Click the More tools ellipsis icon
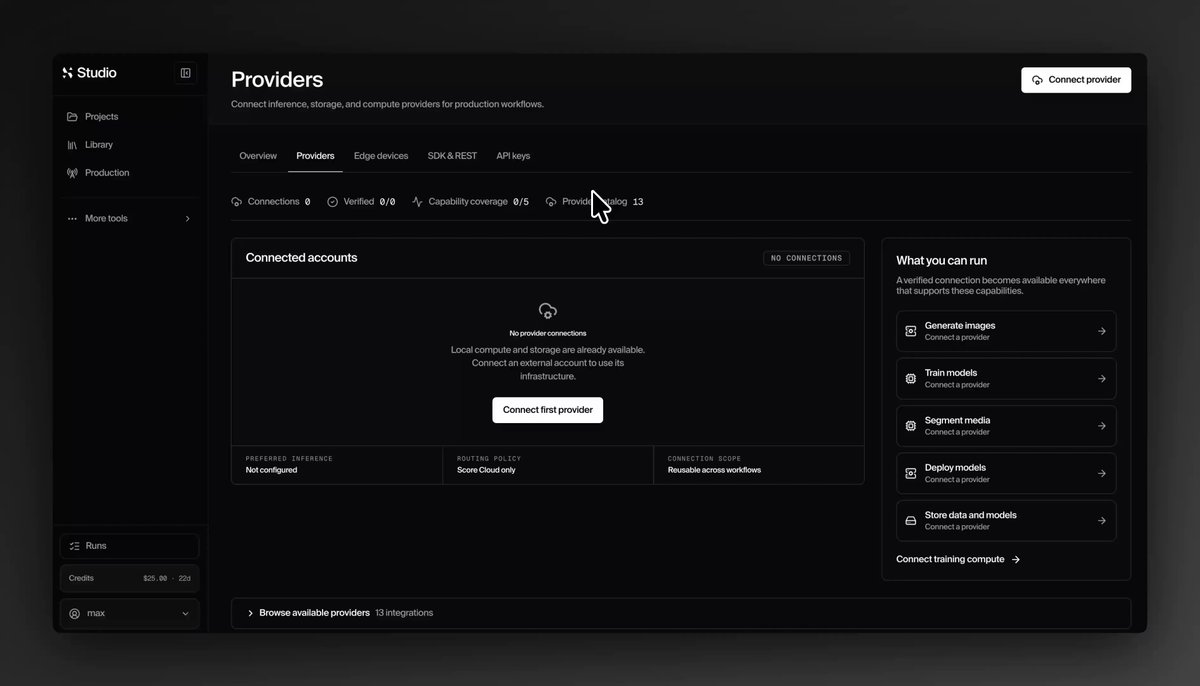 (x=72, y=218)
